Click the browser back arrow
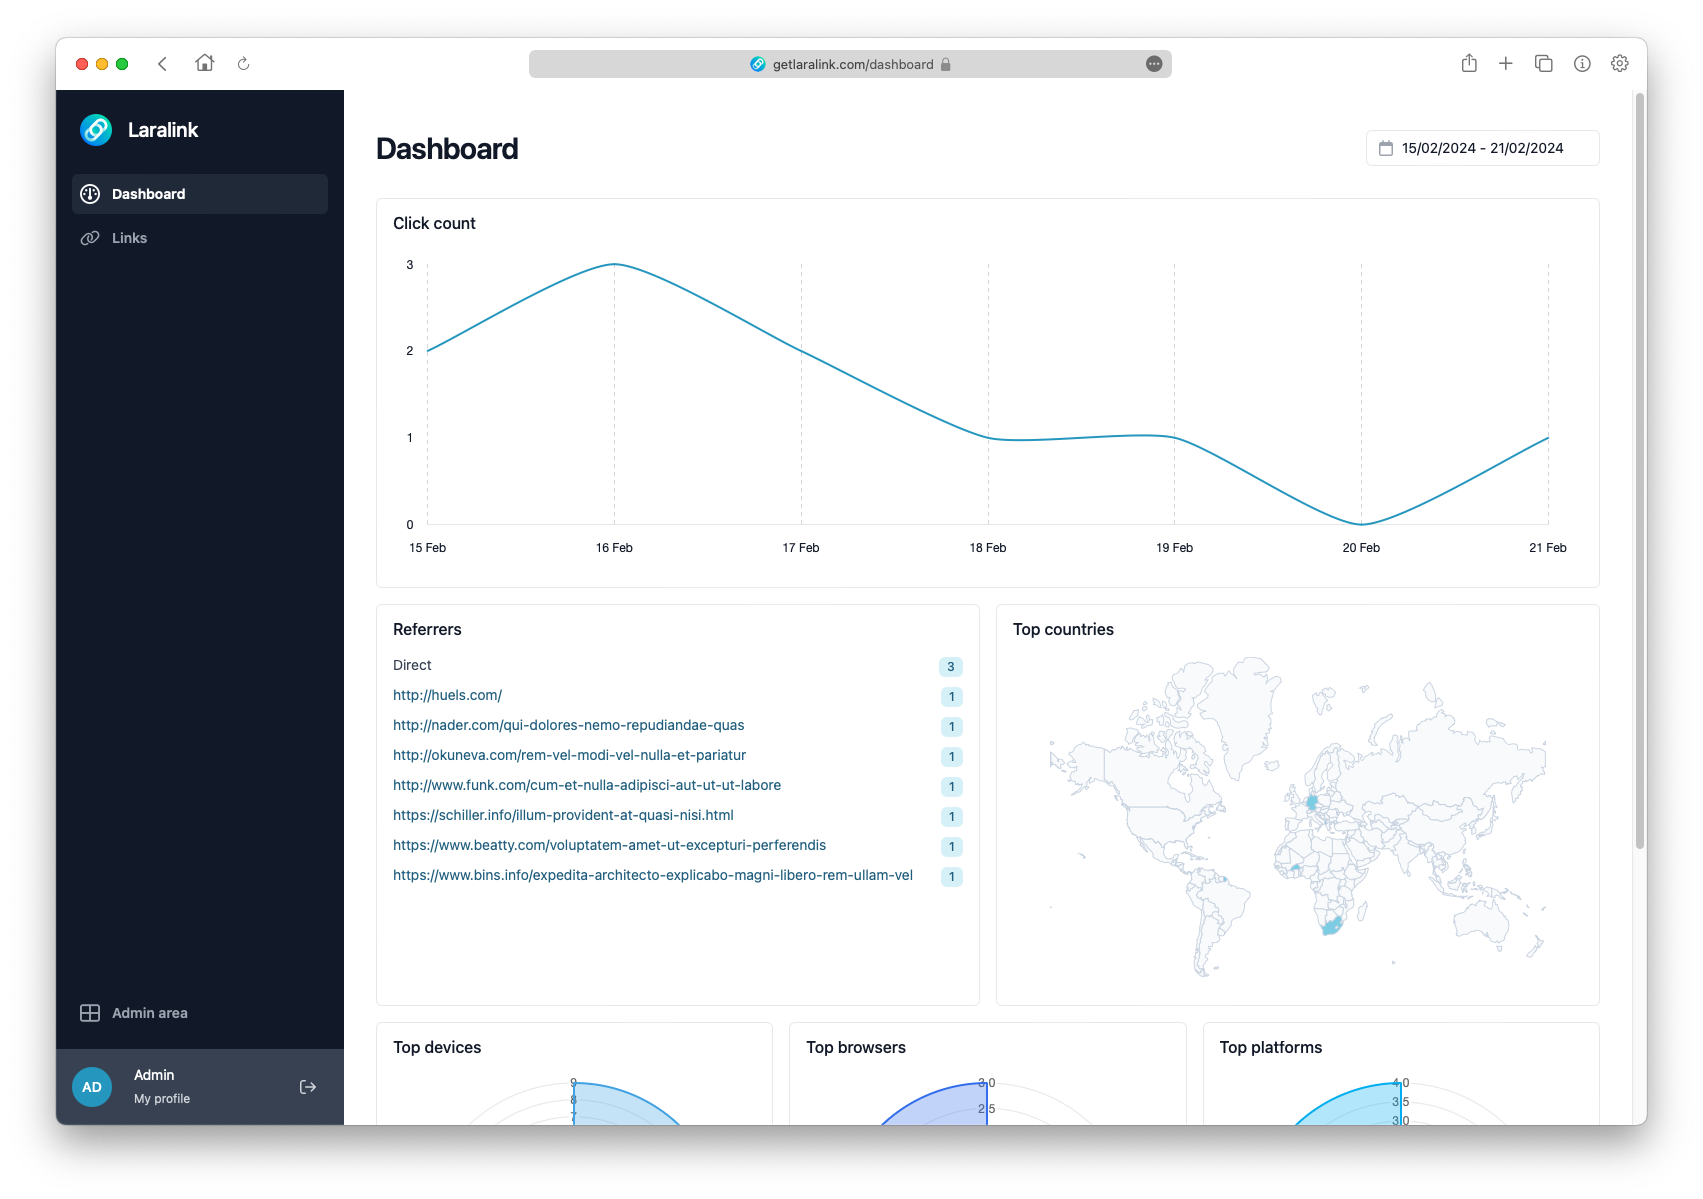Viewport: 1703px width, 1199px height. [x=163, y=63]
